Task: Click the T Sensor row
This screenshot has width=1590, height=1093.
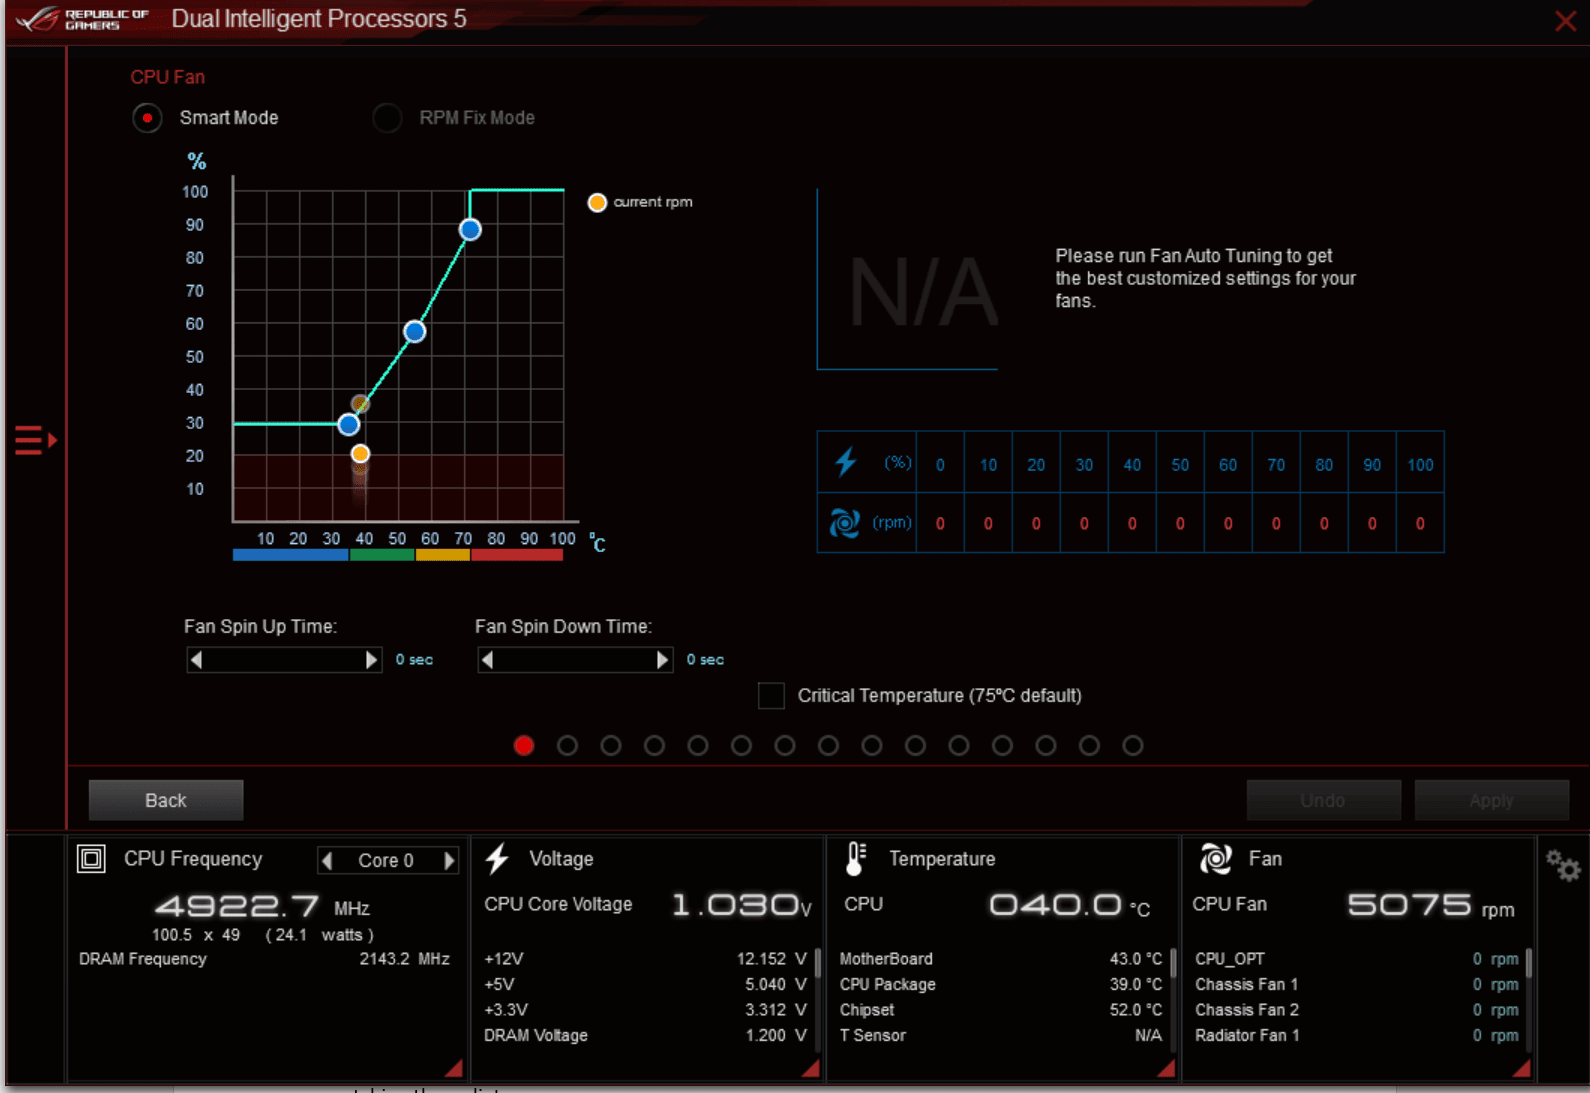Action: [1001, 1035]
